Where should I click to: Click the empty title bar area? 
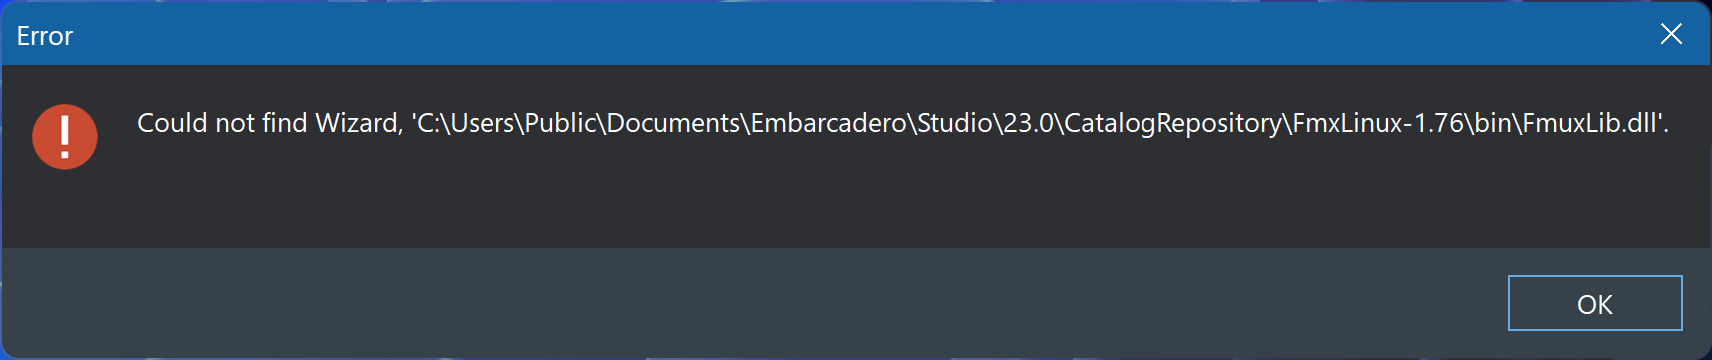(850, 34)
